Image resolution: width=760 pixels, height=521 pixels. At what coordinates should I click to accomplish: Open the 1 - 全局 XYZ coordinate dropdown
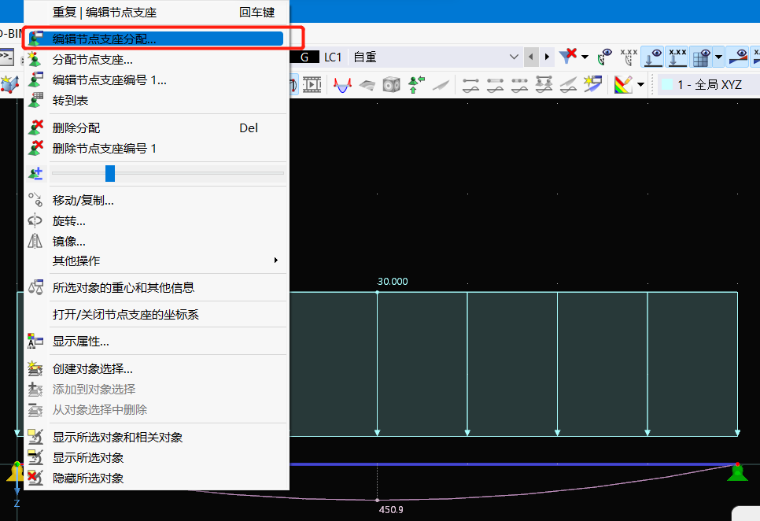(x=709, y=85)
